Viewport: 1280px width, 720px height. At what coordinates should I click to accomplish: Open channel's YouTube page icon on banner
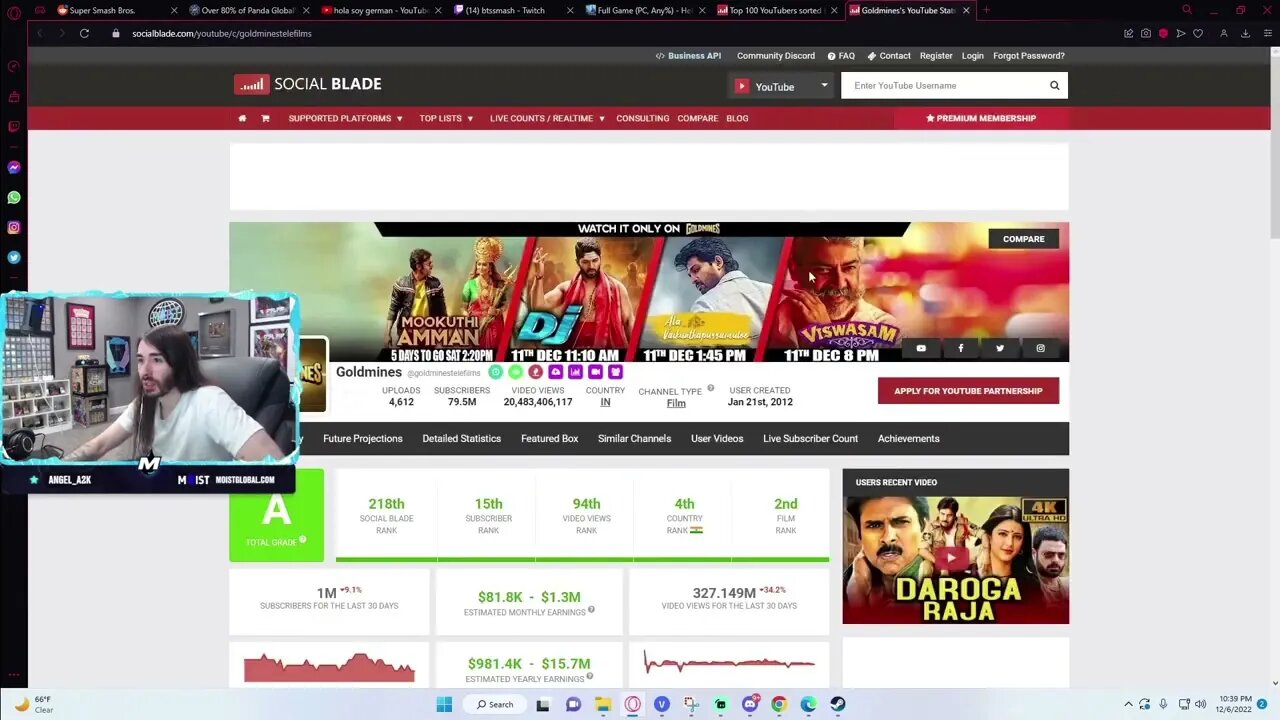point(921,348)
